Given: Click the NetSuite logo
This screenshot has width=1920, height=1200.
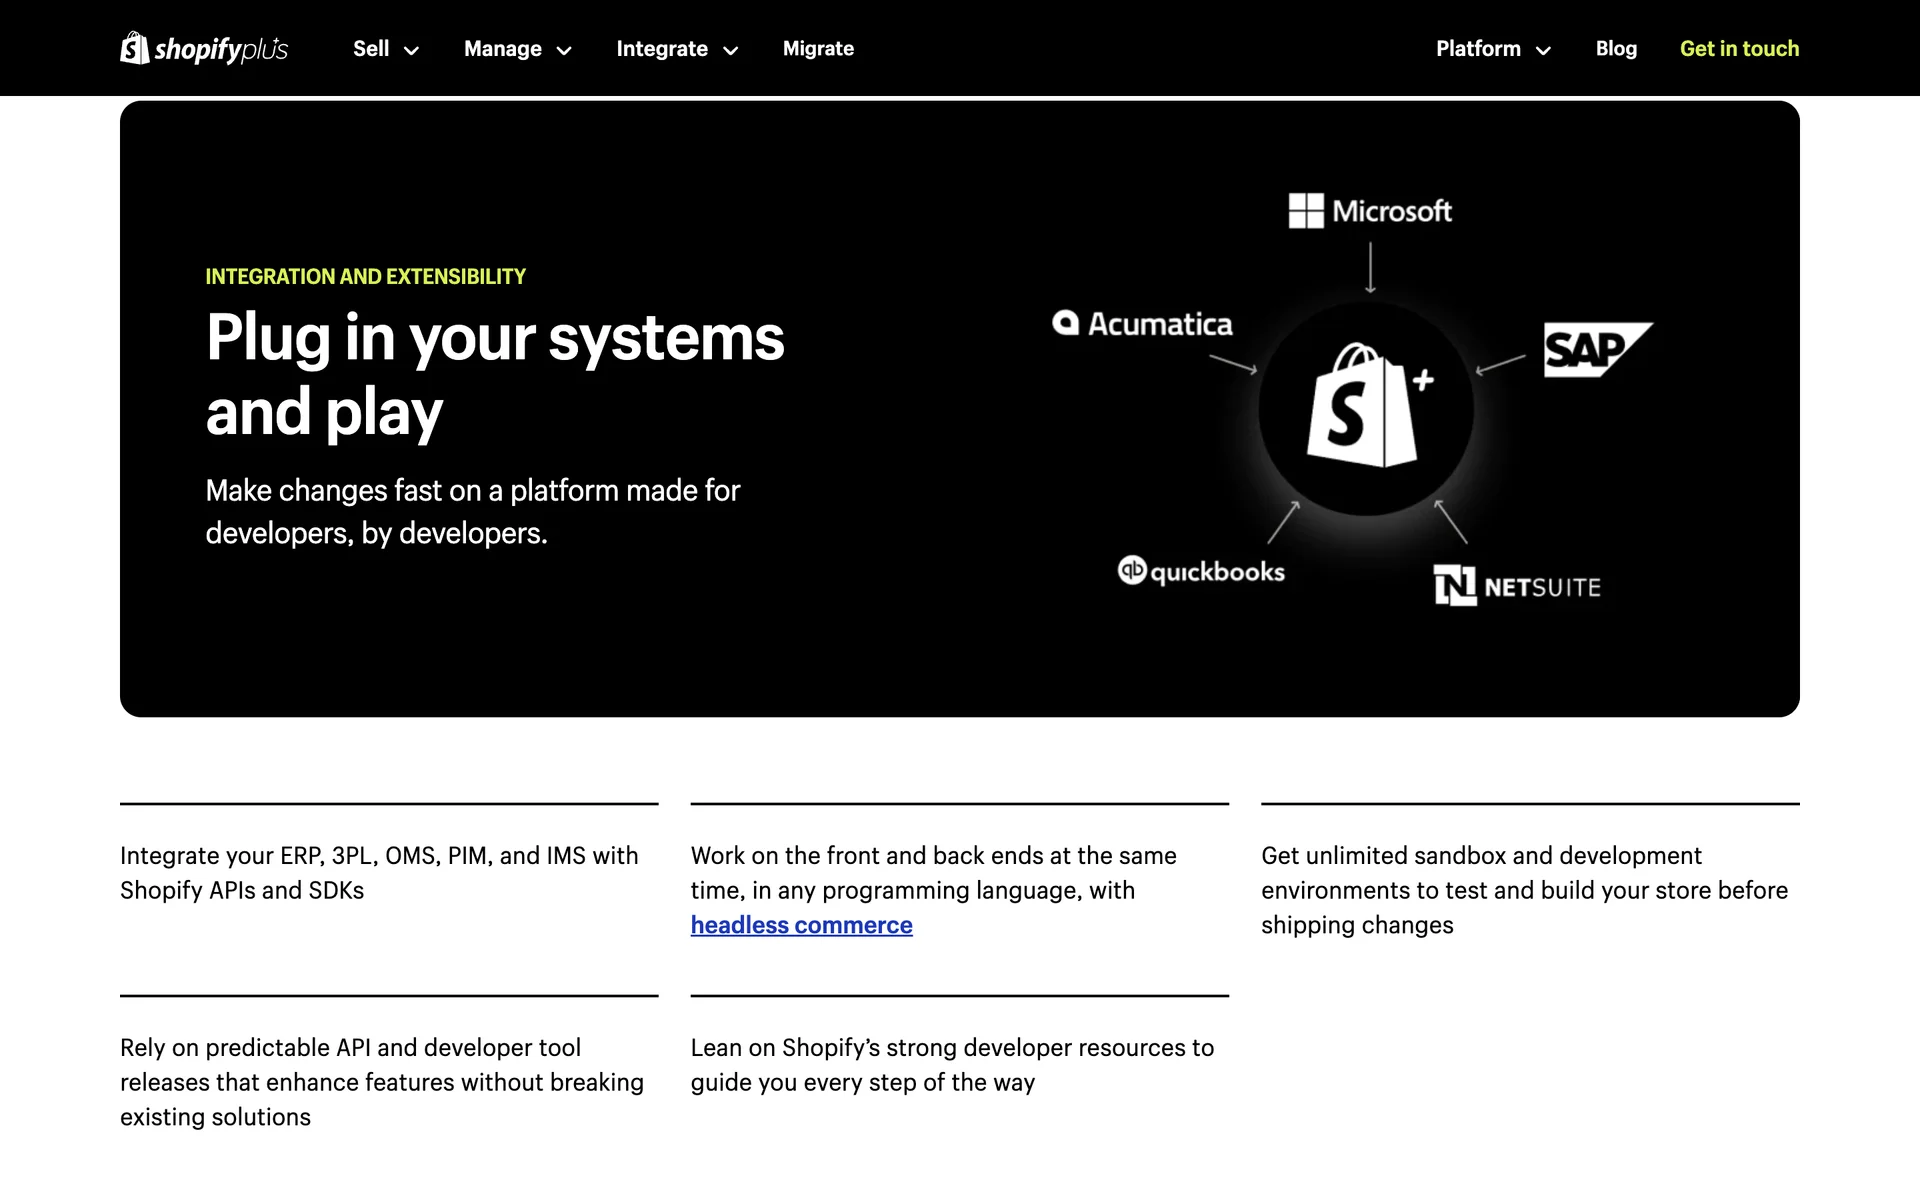Looking at the screenshot, I should [x=1517, y=586].
